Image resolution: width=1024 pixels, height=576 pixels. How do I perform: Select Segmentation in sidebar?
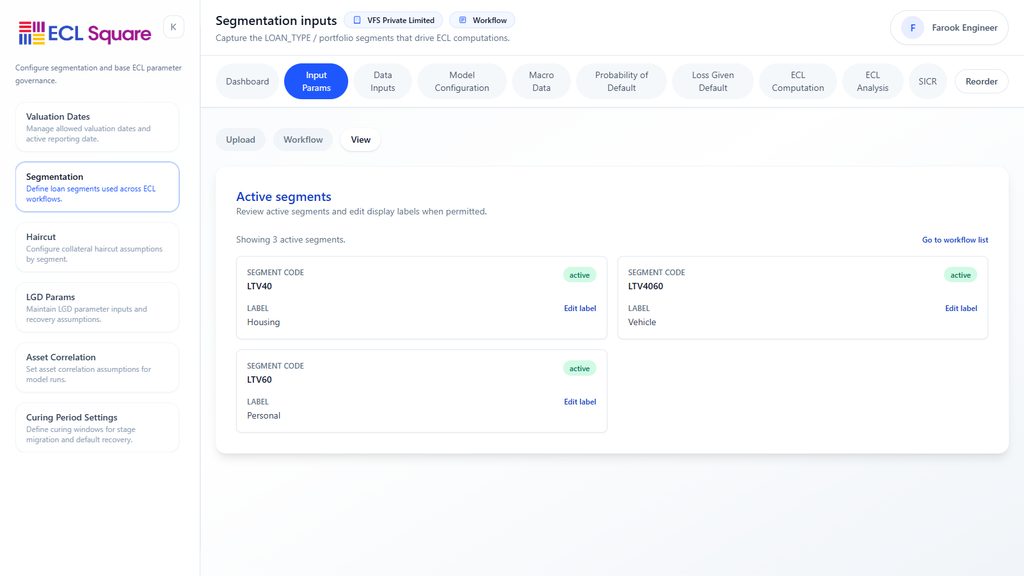tap(97, 187)
